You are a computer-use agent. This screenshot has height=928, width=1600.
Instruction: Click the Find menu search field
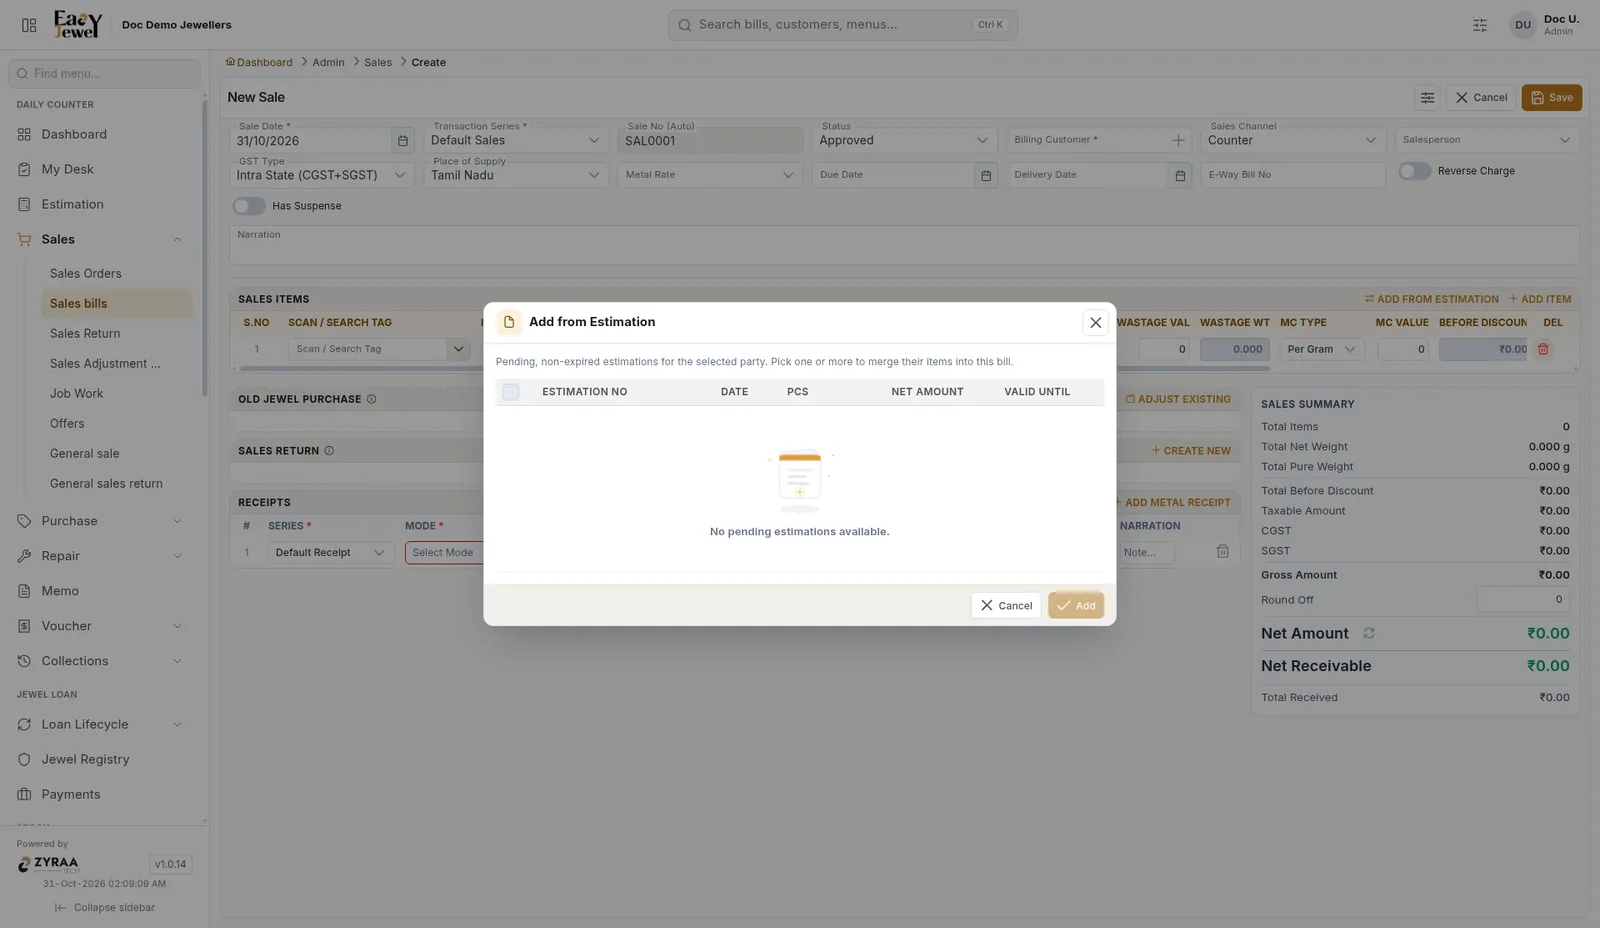(x=104, y=73)
